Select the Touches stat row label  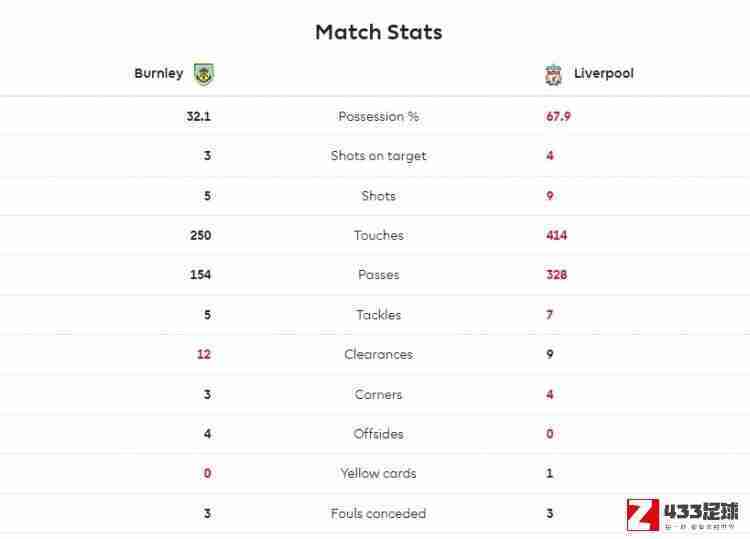(379, 235)
